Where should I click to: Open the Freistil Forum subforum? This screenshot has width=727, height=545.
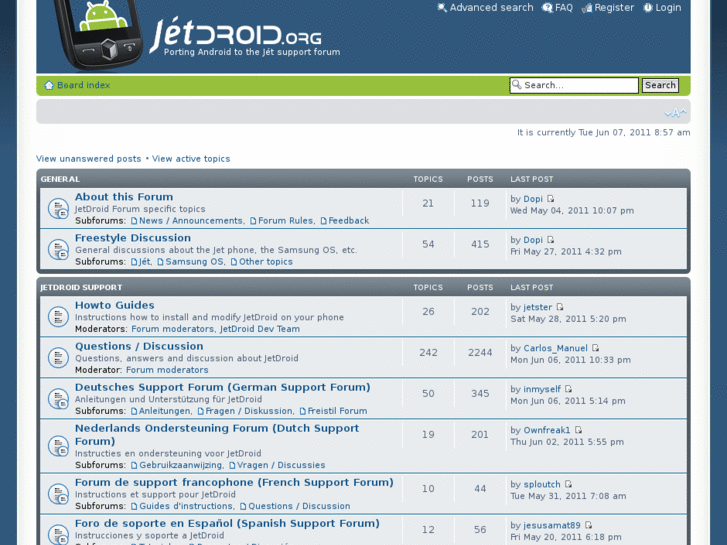[337, 411]
